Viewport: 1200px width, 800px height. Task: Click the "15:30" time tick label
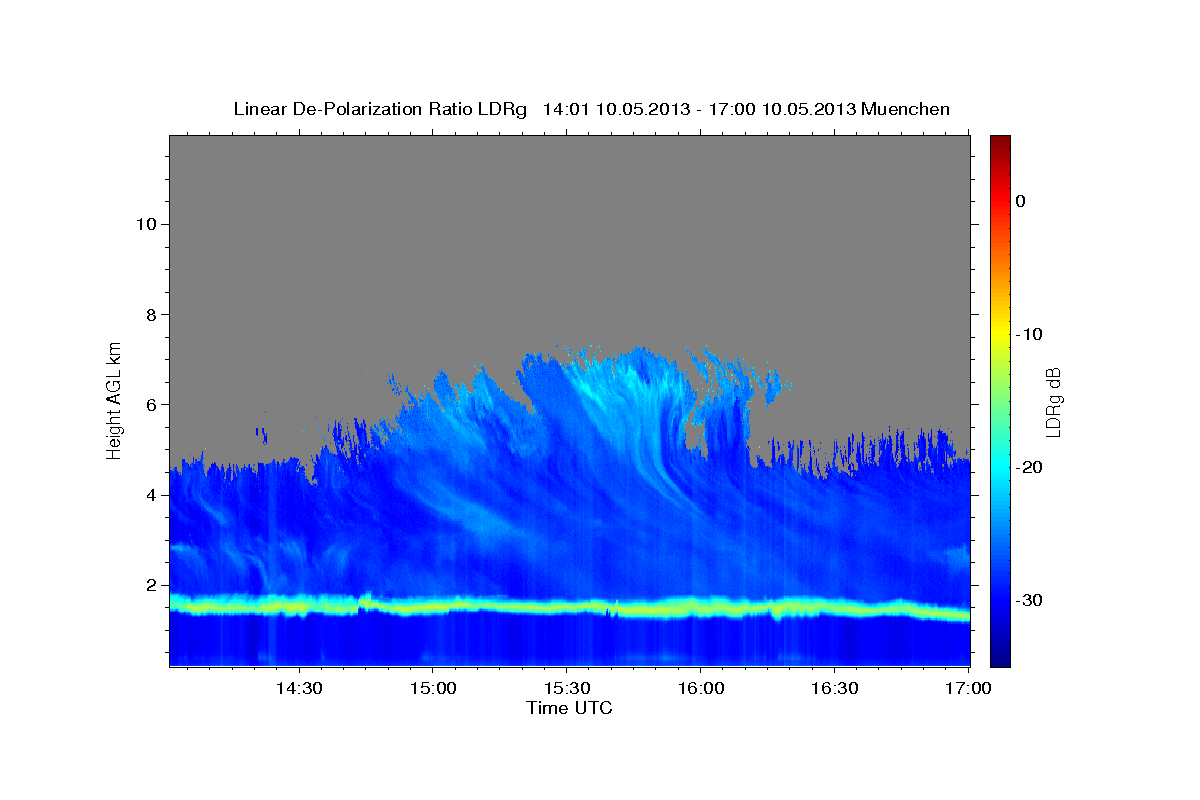[x=566, y=688]
